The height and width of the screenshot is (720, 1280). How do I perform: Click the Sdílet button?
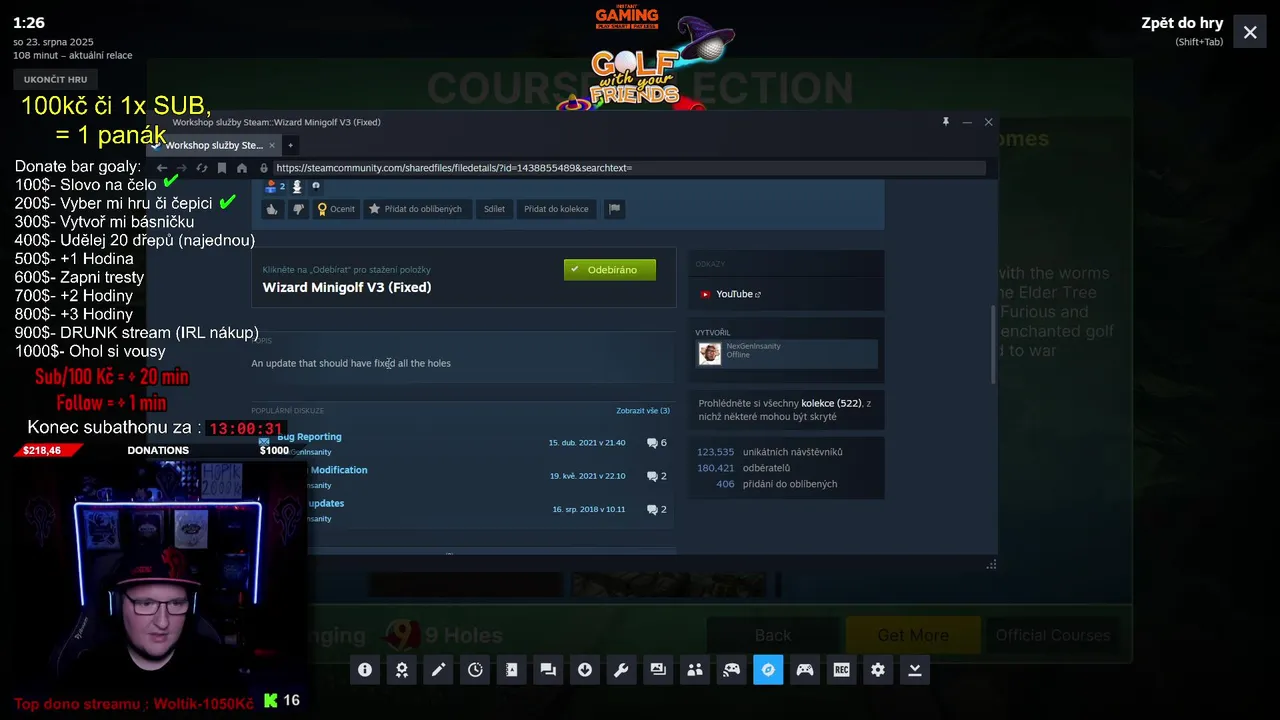pos(494,209)
